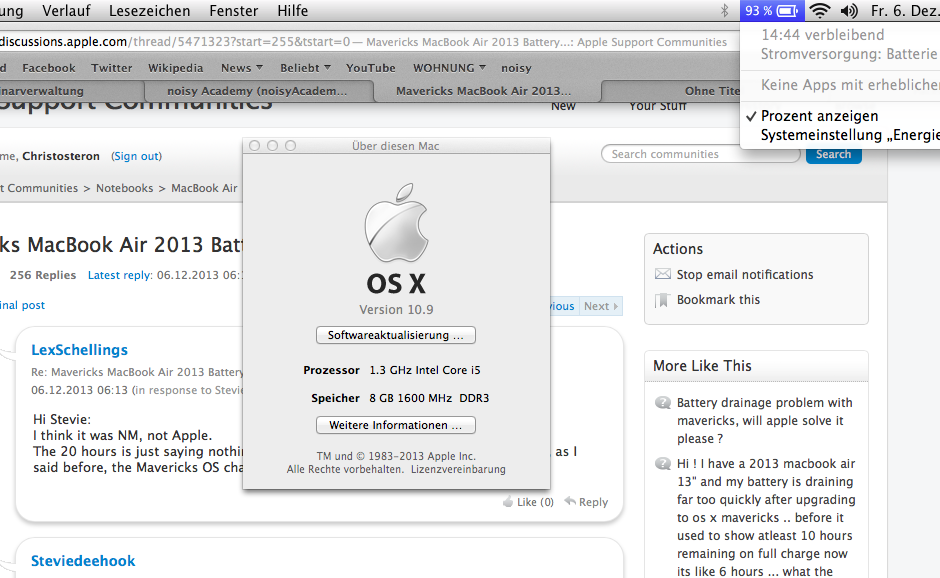Switch to Ohne Titel tab

671,91
